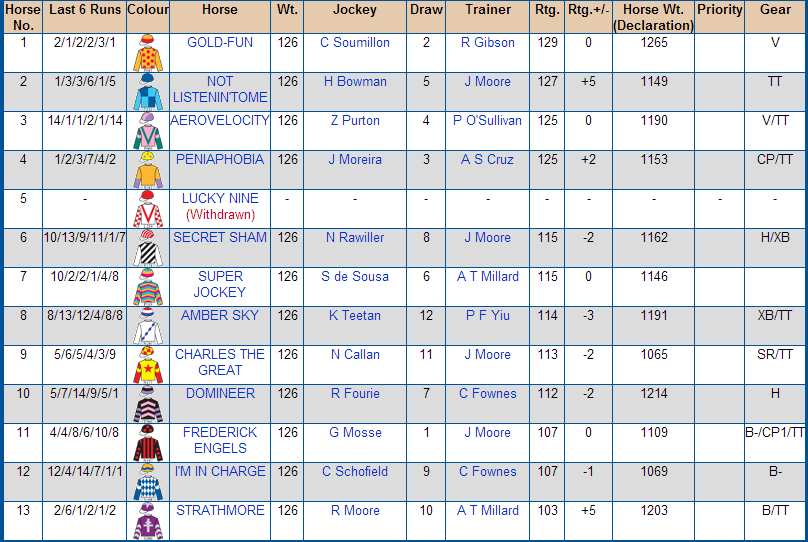This screenshot has width=808, height=542.
Task: Open the PENIAPHOBIA horse profile
Action: coord(220,159)
